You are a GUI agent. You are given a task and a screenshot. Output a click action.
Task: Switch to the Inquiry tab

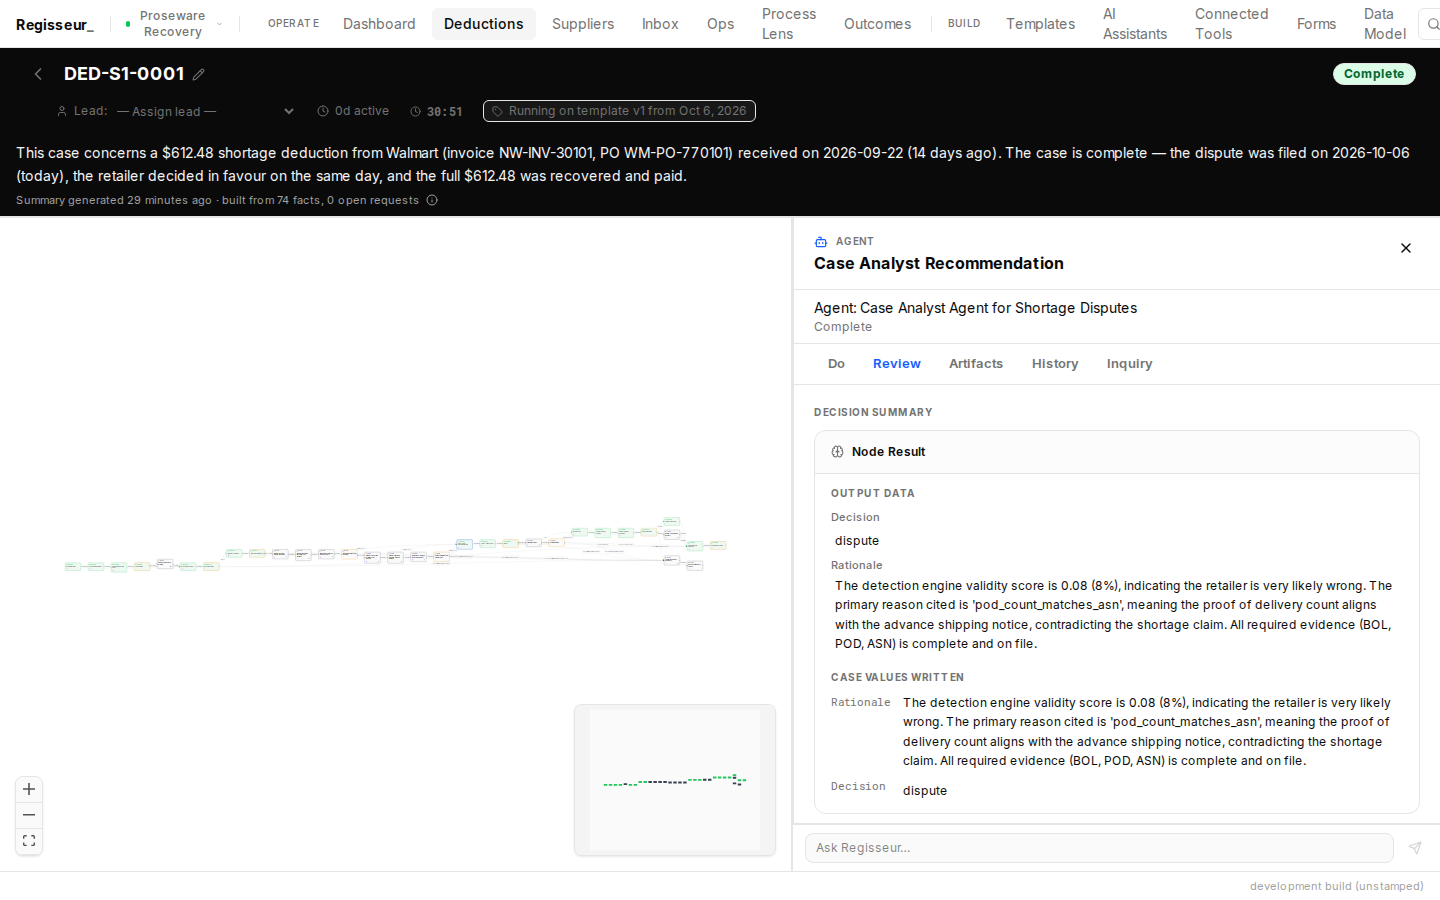click(1130, 364)
